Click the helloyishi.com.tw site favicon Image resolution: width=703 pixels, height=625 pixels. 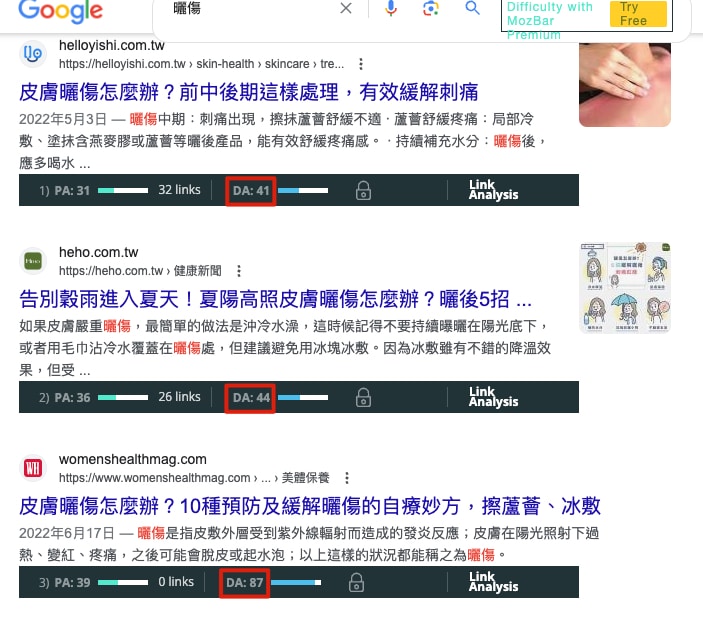pos(33,54)
